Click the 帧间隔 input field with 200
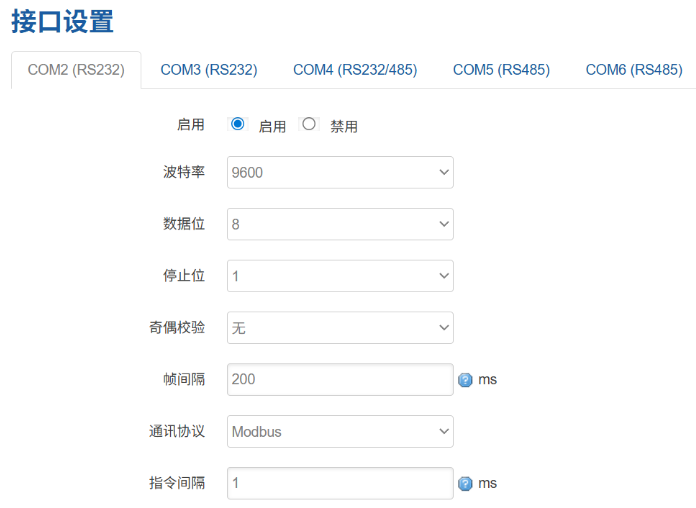696x508 pixels. [340, 380]
